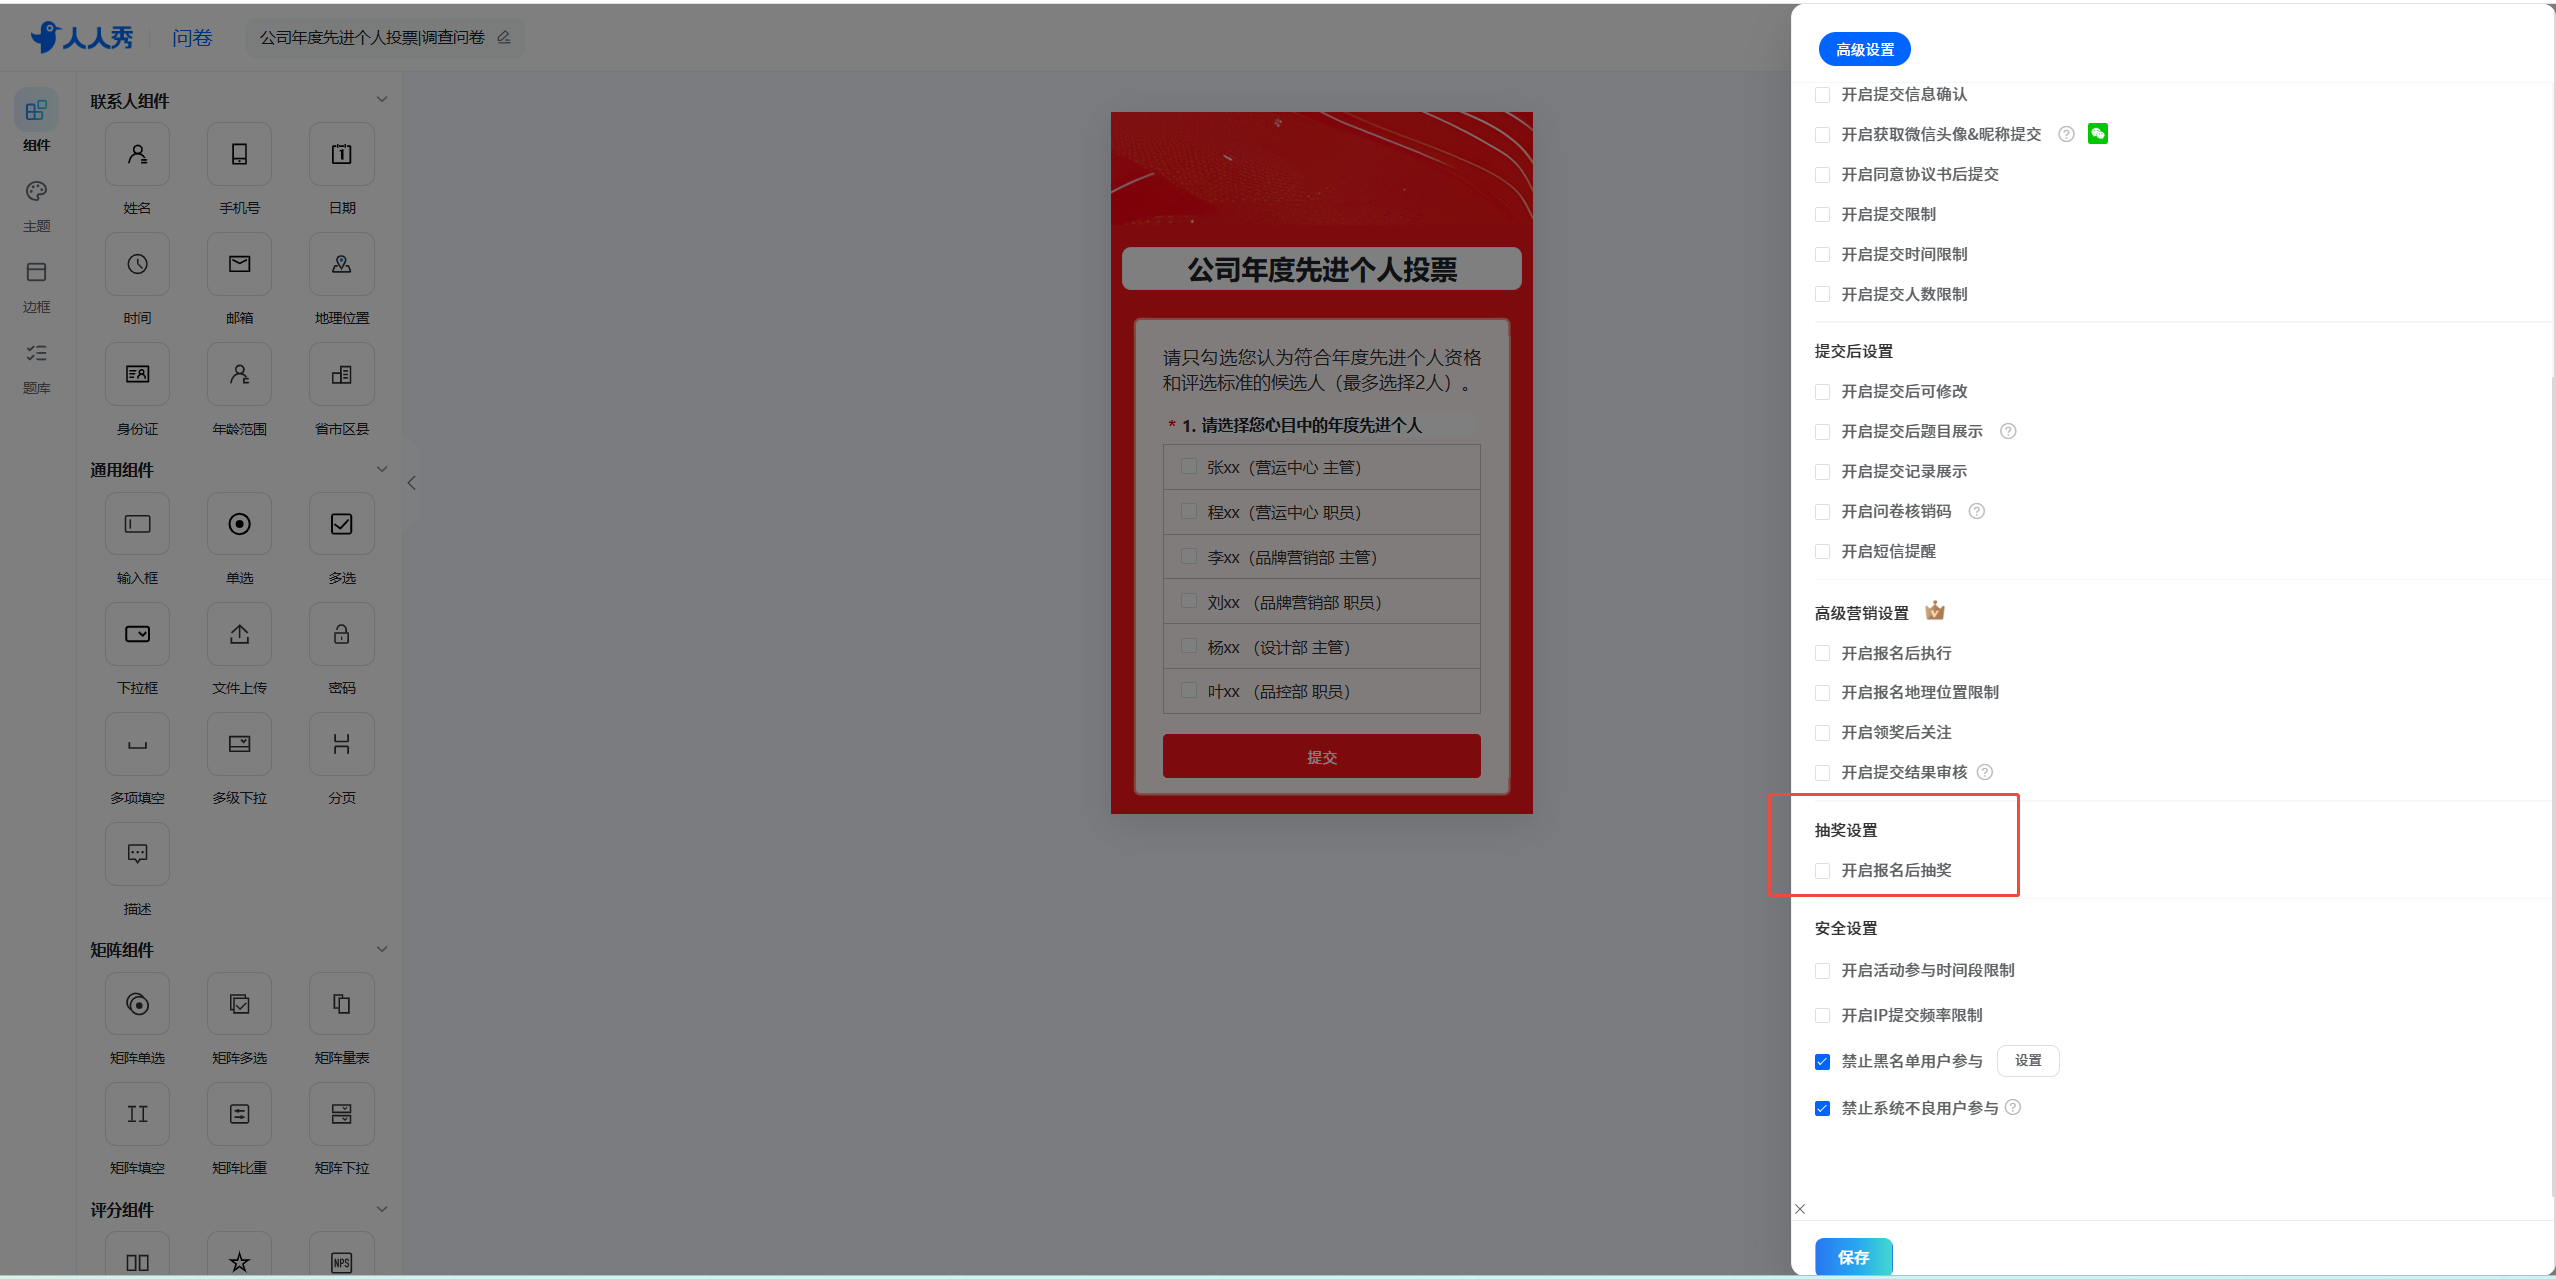Image resolution: width=2556 pixels, height=1279 pixels.
Task: Add the 姓名 name component
Action: click(x=137, y=155)
